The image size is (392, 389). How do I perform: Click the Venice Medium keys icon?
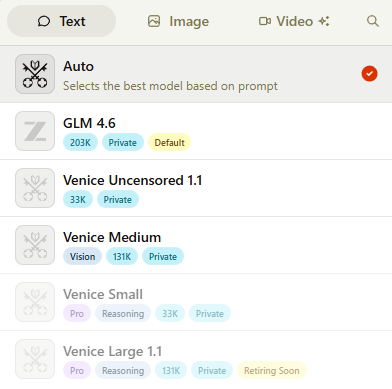pyautogui.click(x=35, y=245)
